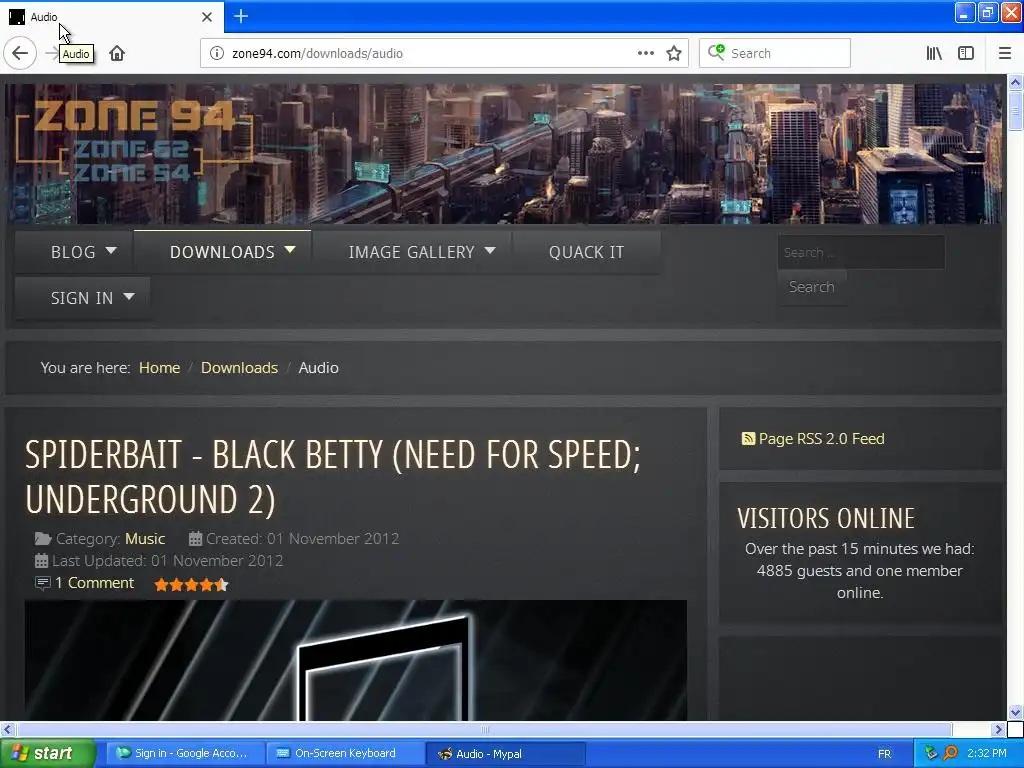This screenshot has width=1024, height=768.
Task: Open the Music category link
Action: pyautogui.click(x=145, y=539)
